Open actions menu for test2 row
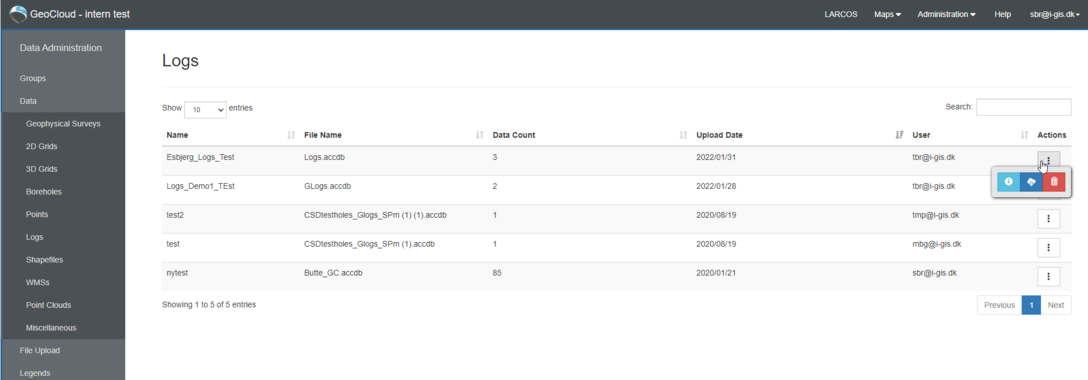This screenshot has height=380, width=1088. [1048, 218]
